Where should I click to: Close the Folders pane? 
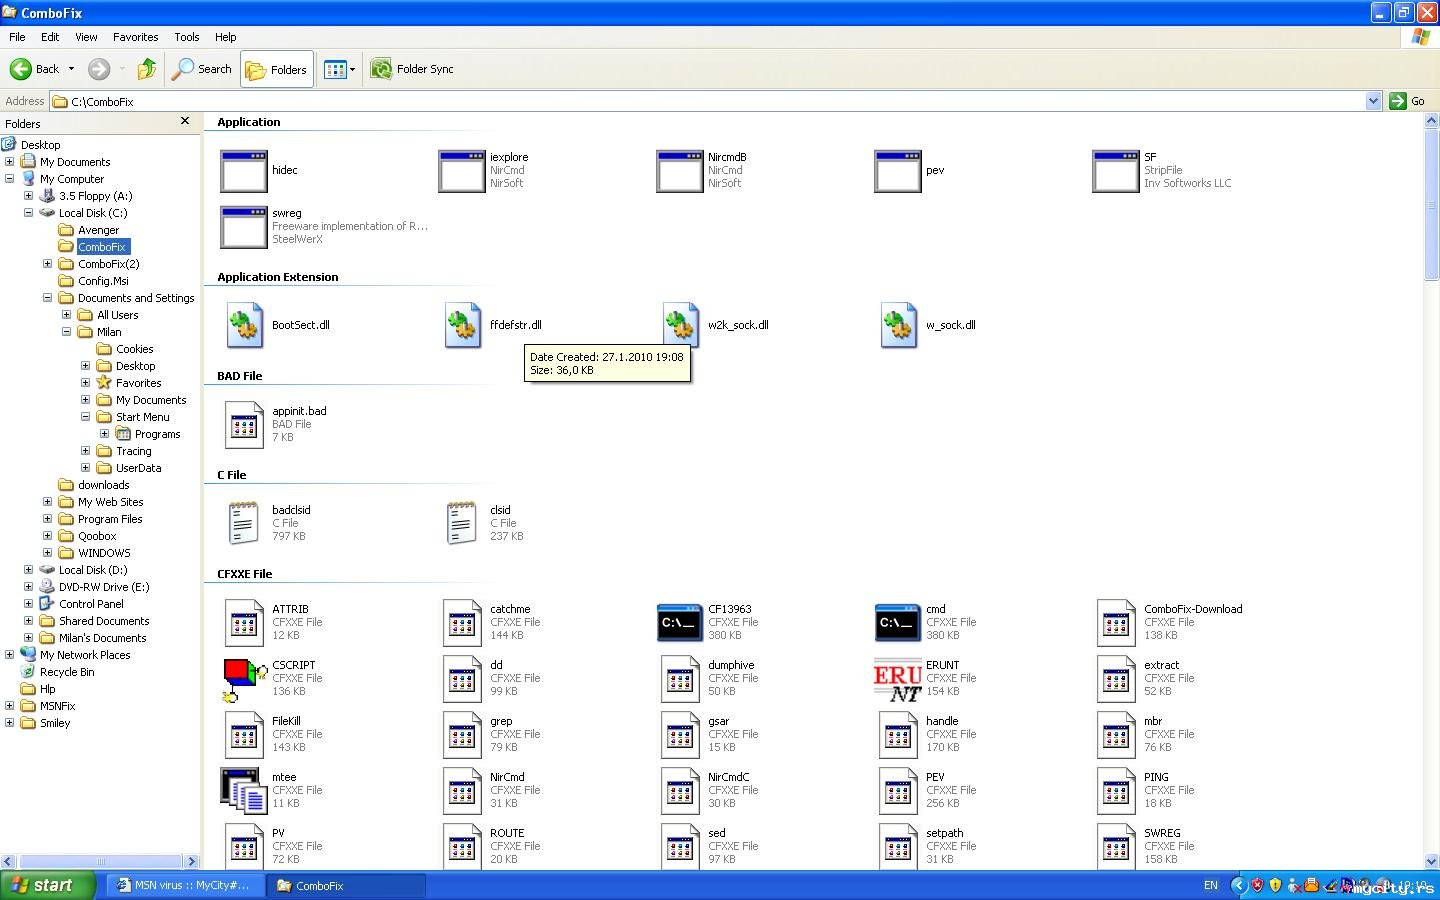[184, 121]
